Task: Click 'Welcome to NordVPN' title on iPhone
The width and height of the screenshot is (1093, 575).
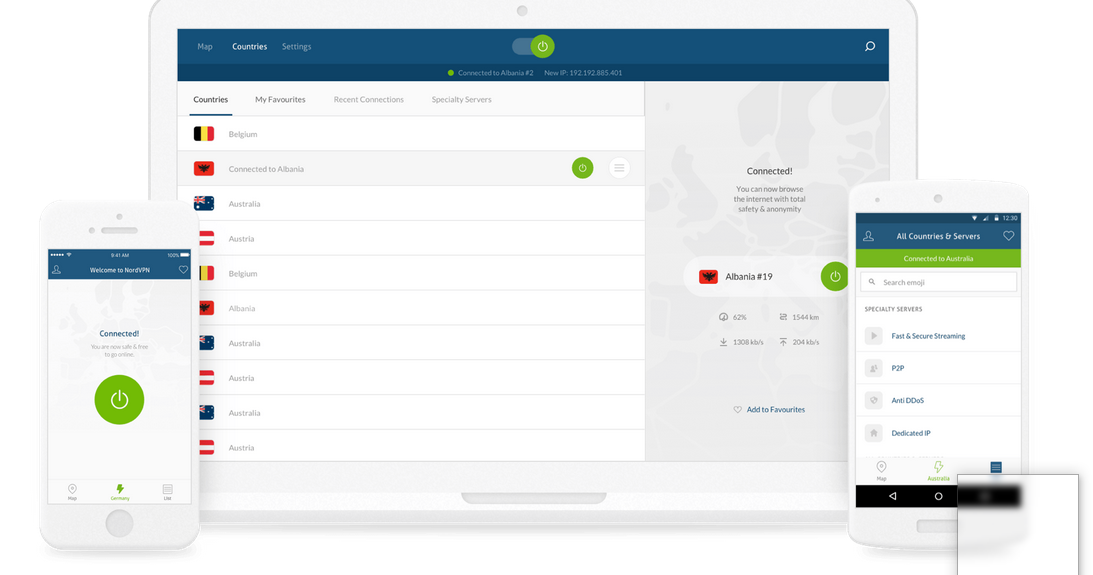Action: pyautogui.click(x=120, y=270)
